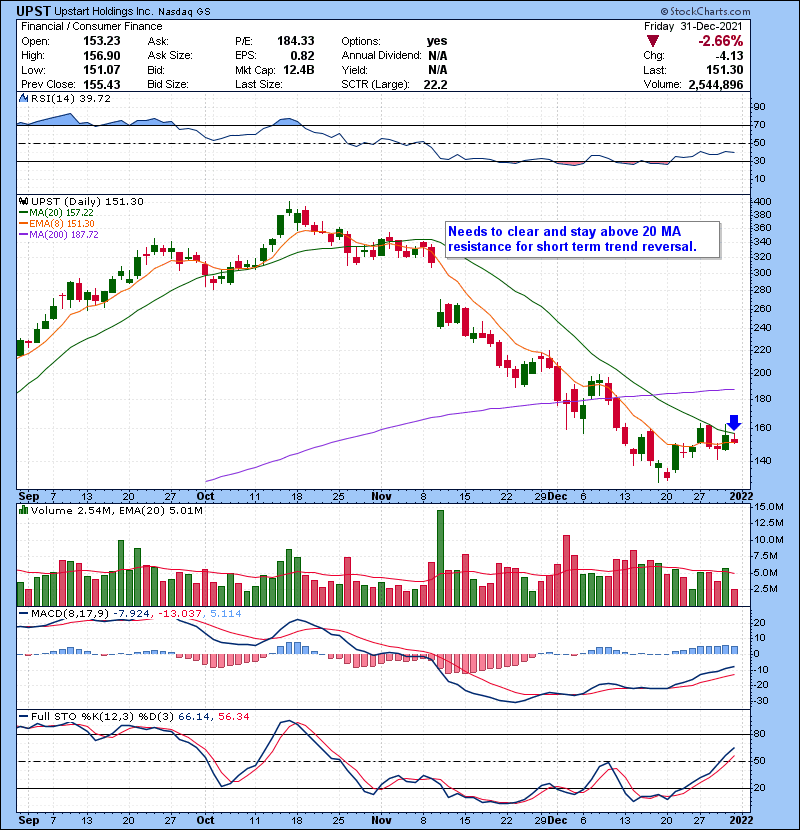
Task: Click the N/A beside Yield
Action: pos(437,70)
